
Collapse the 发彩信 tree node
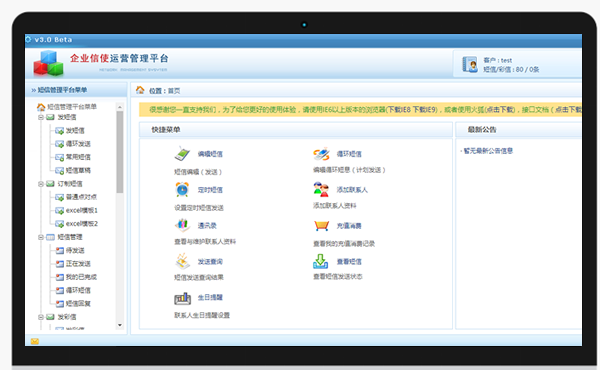pyautogui.click(x=41, y=317)
